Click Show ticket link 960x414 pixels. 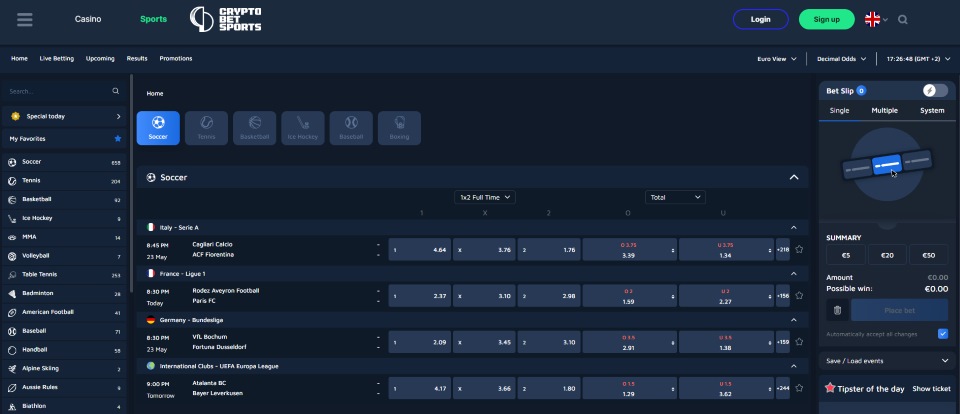tap(931, 389)
